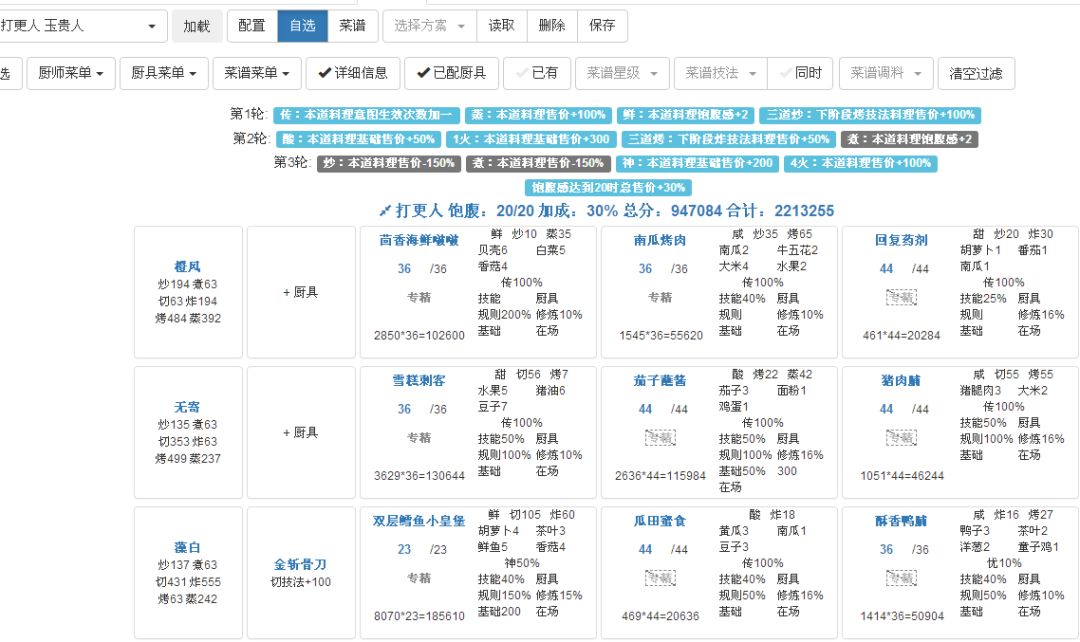Screen dimensions: 1080x642
Task: Click rule tag 4火：本道料理售价+100%
Action: [860, 163]
